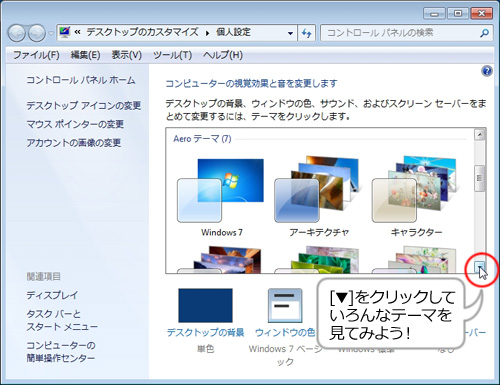Click the refresh button next to address bar
The height and width of the screenshot is (385, 500).
307,33
